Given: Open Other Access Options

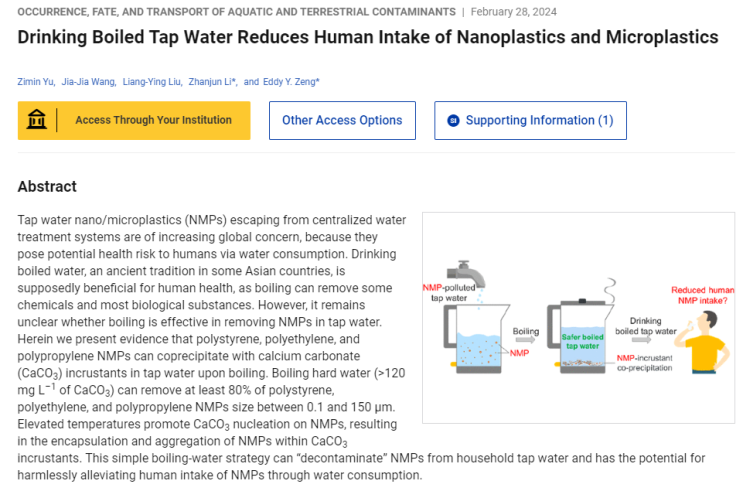Looking at the screenshot, I should [x=342, y=120].
